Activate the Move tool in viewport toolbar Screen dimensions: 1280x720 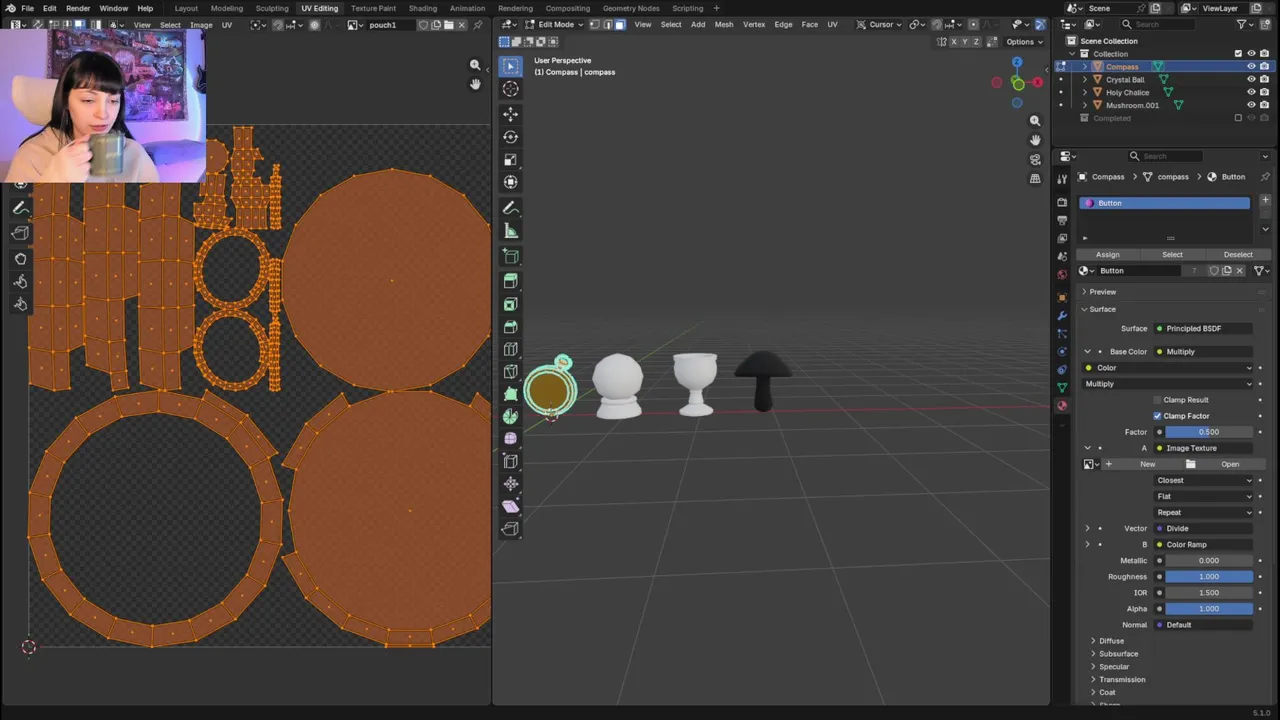[x=510, y=114]
